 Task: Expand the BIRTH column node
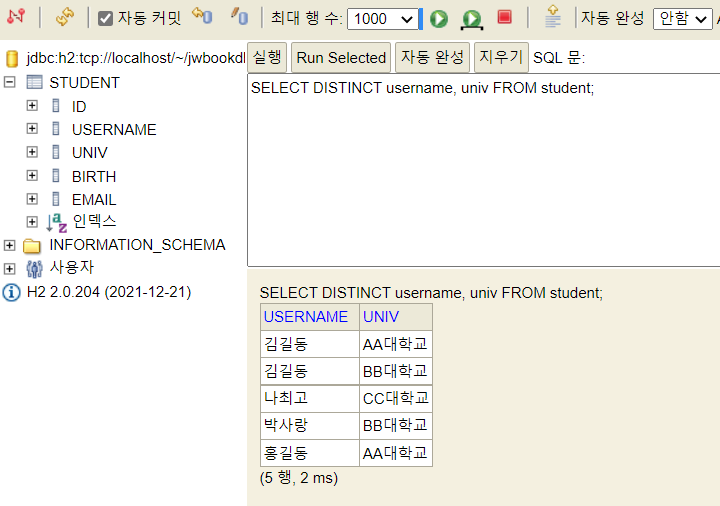[32, 175]
